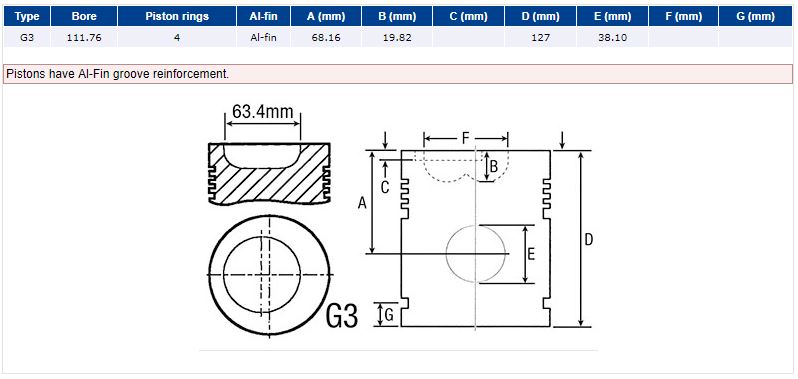Click the 111.76 bore value cell
This screenshot has height=379, width=798.
pyautogui.click(x=84, y=37)
